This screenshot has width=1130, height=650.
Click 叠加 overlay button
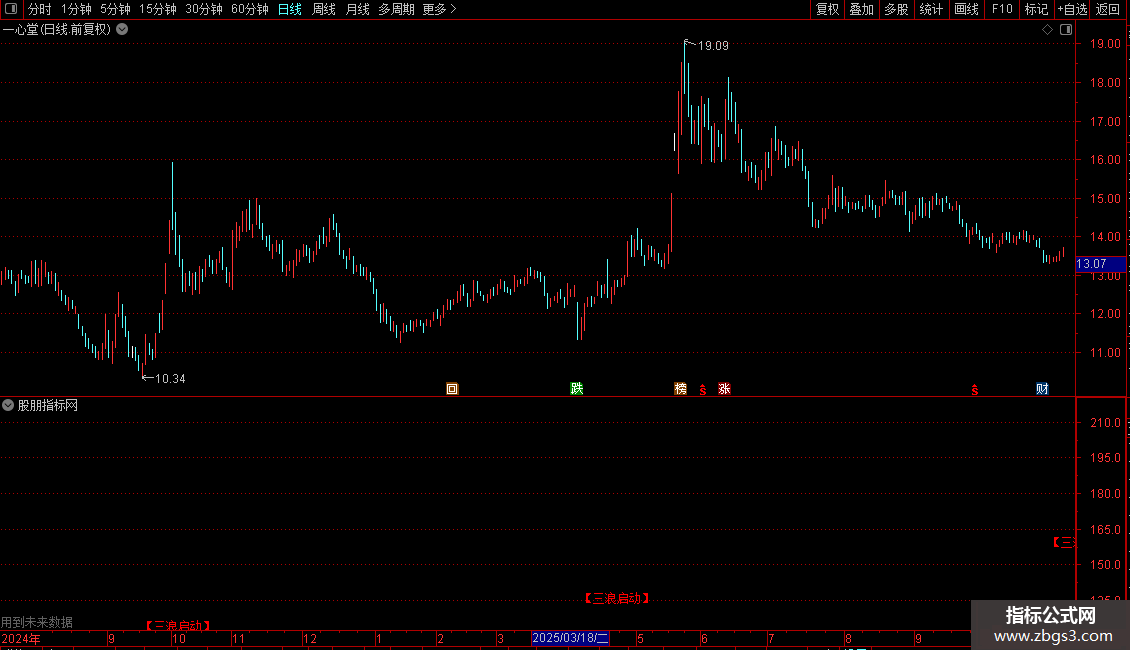click(x=861, y=9)
